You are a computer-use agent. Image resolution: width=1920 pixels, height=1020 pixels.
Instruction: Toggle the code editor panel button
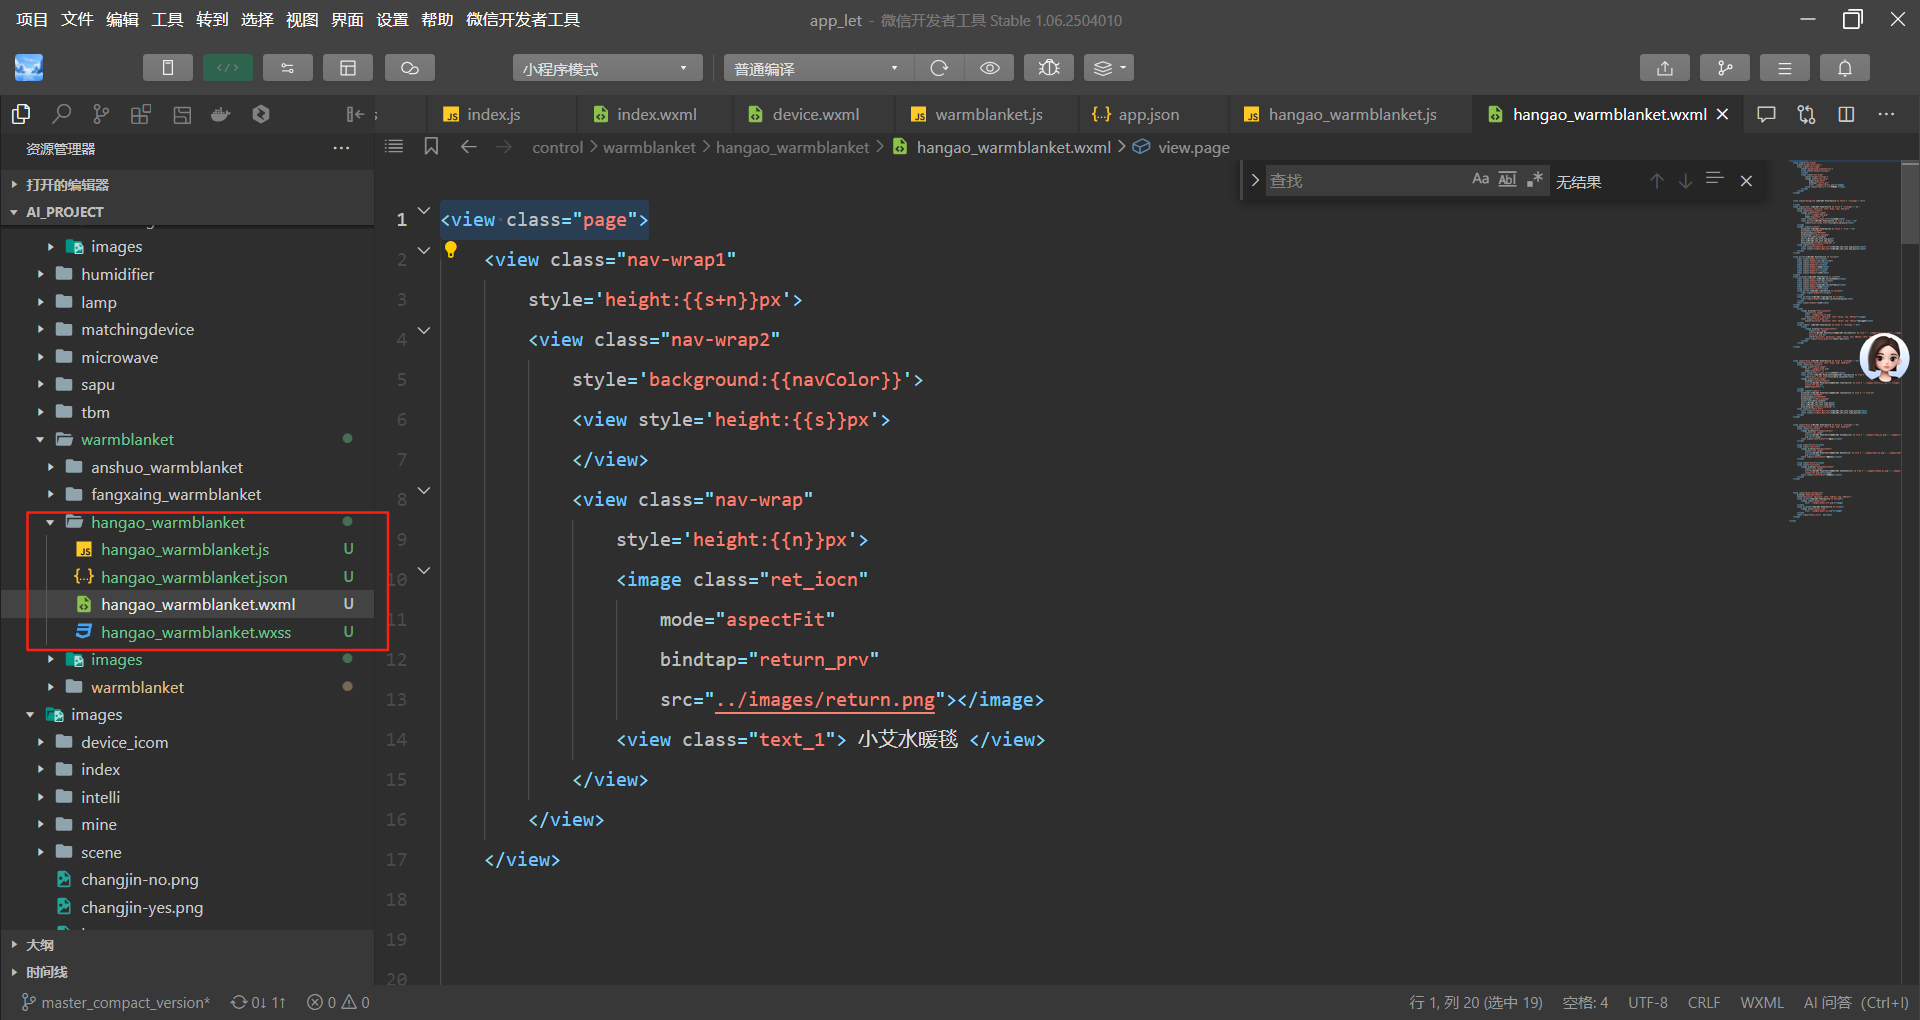coord(227,68)
